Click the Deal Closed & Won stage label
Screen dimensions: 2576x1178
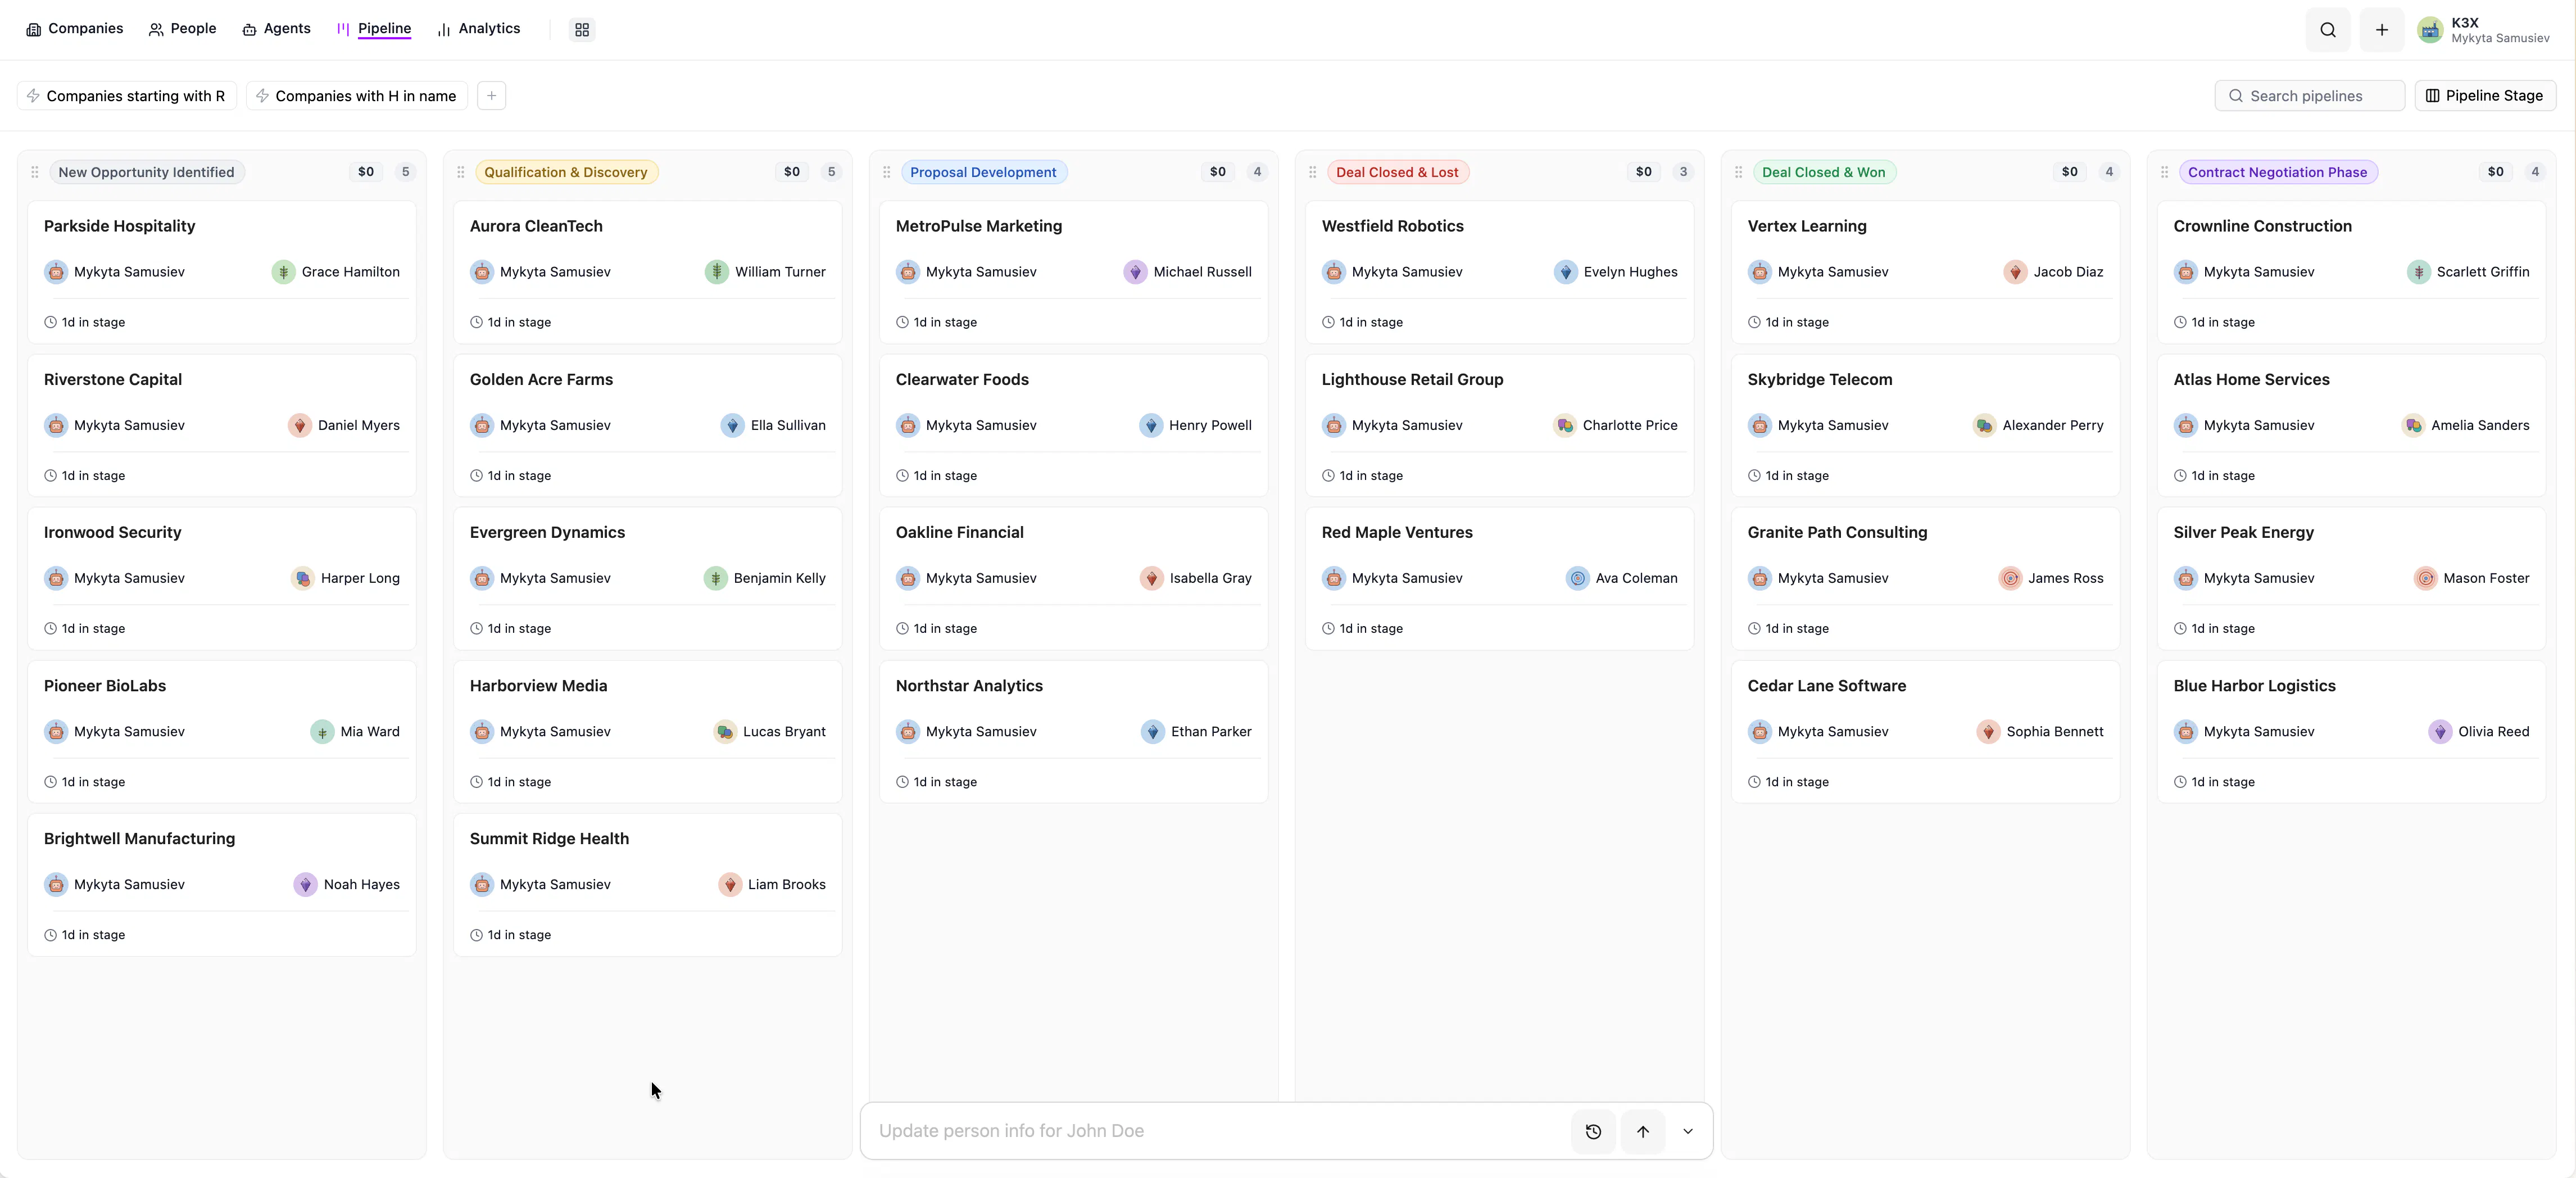pos(1824,172)
